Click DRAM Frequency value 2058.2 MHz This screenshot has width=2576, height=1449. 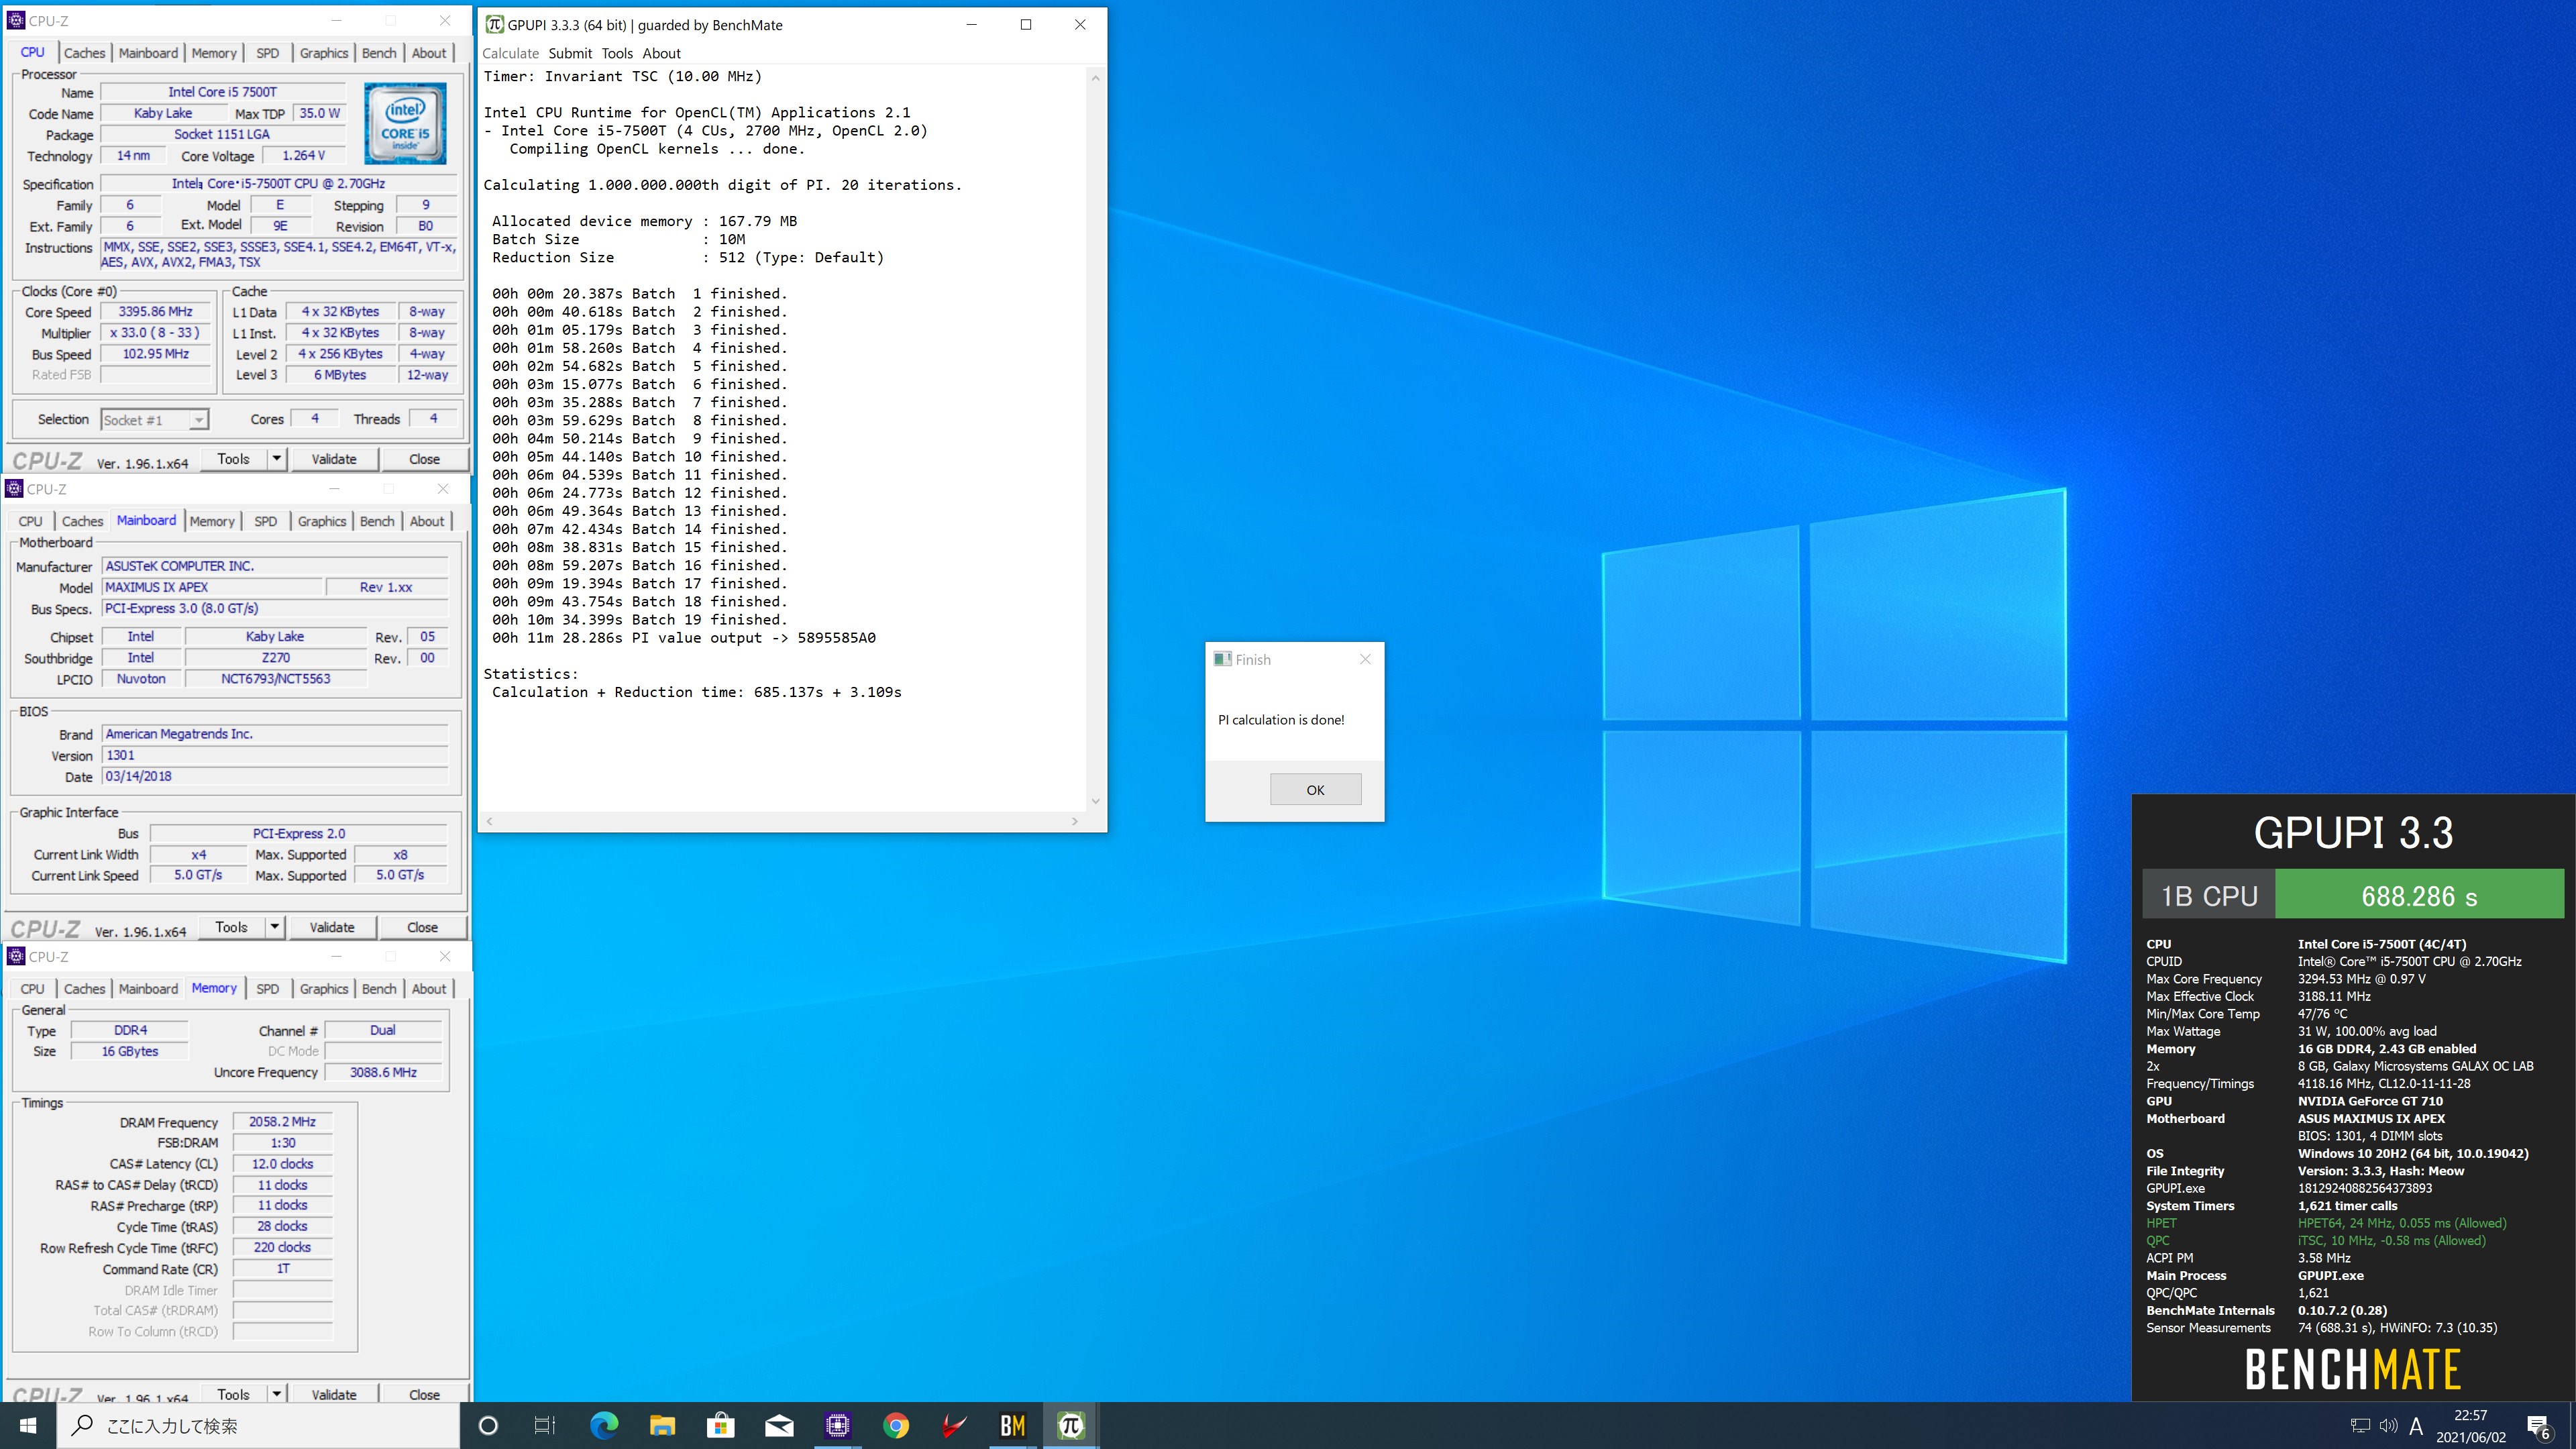coord(282,1122)
